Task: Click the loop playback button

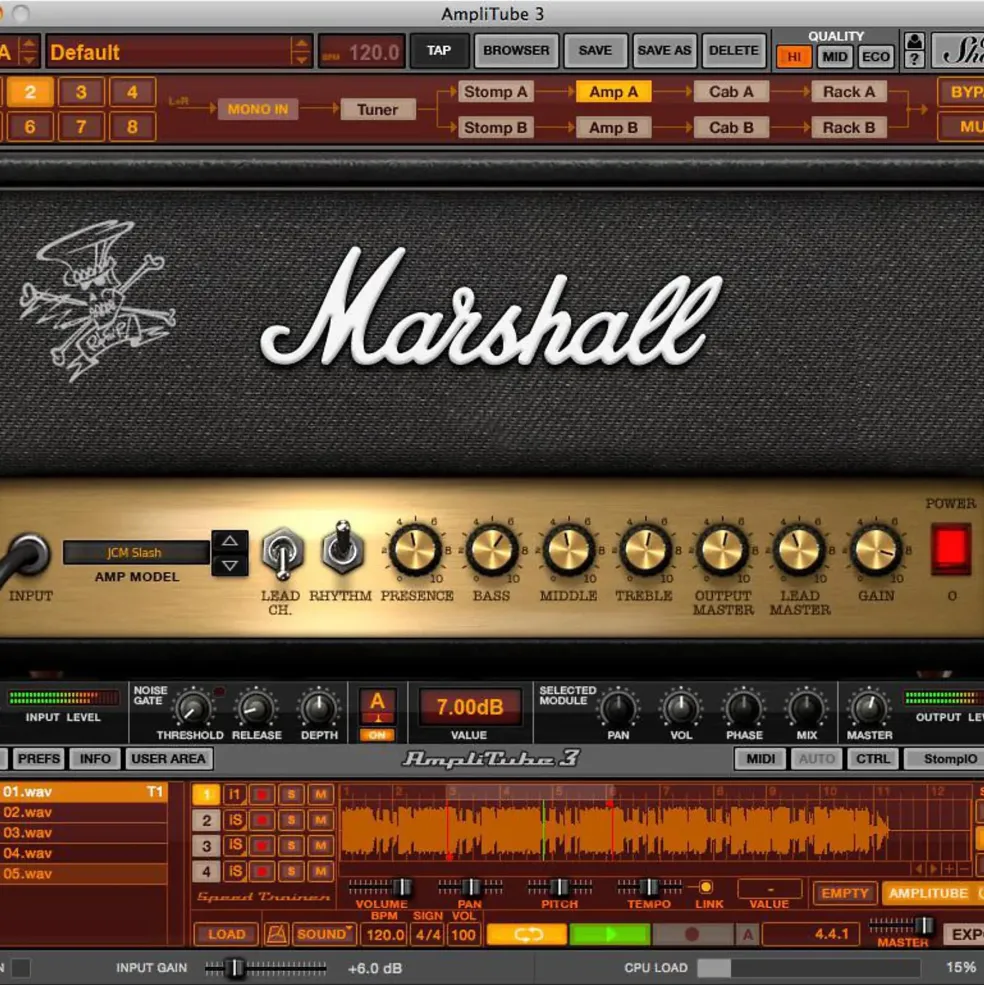Action: point(527,934)
